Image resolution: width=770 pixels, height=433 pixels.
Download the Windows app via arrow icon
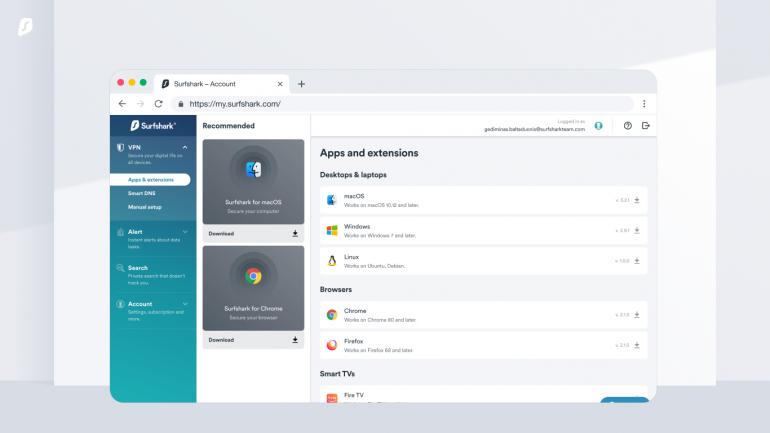click(637, 230)
